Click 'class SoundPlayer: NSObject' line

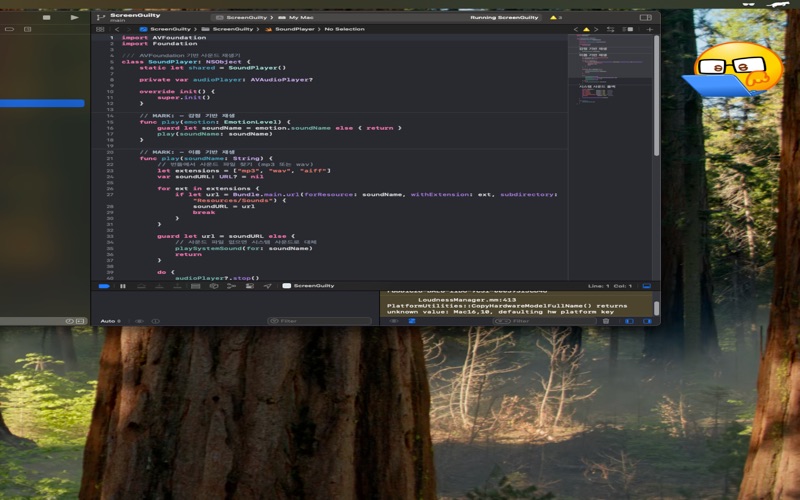point(186,62)
